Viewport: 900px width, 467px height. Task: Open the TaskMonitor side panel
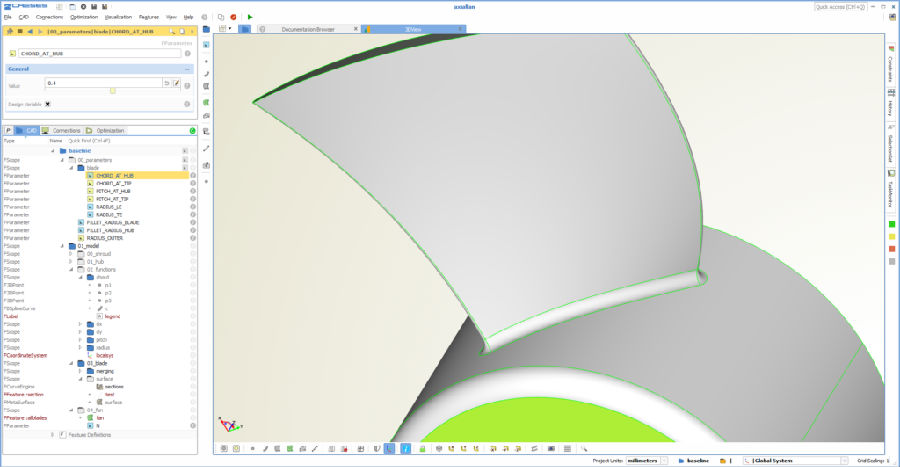891,189
